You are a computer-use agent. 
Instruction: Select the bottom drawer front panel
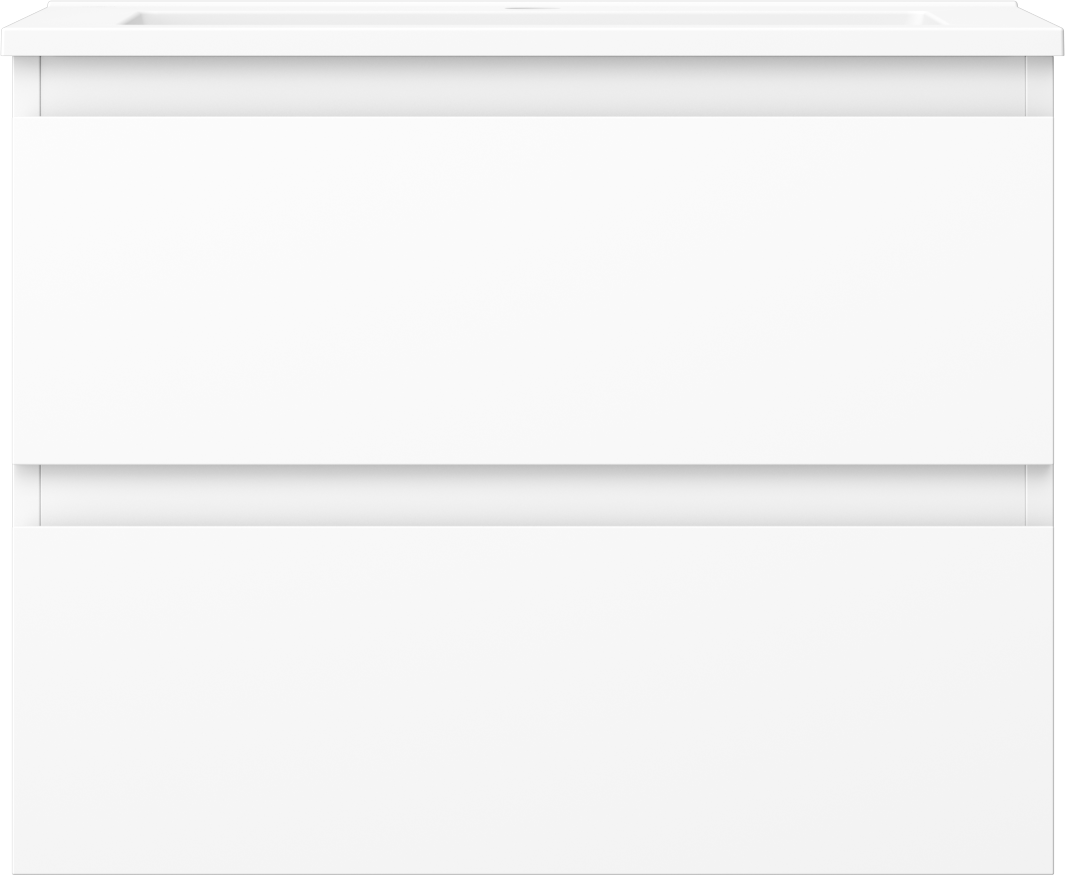[x=533, y=699]
